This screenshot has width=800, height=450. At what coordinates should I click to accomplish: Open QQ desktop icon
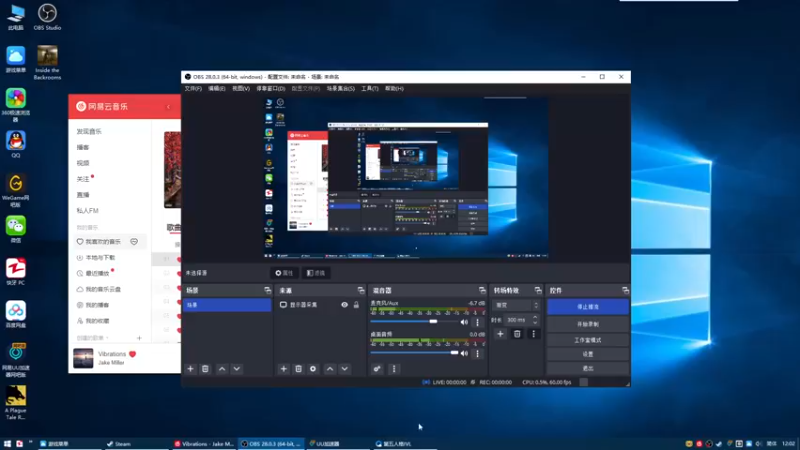click(16, 144)
